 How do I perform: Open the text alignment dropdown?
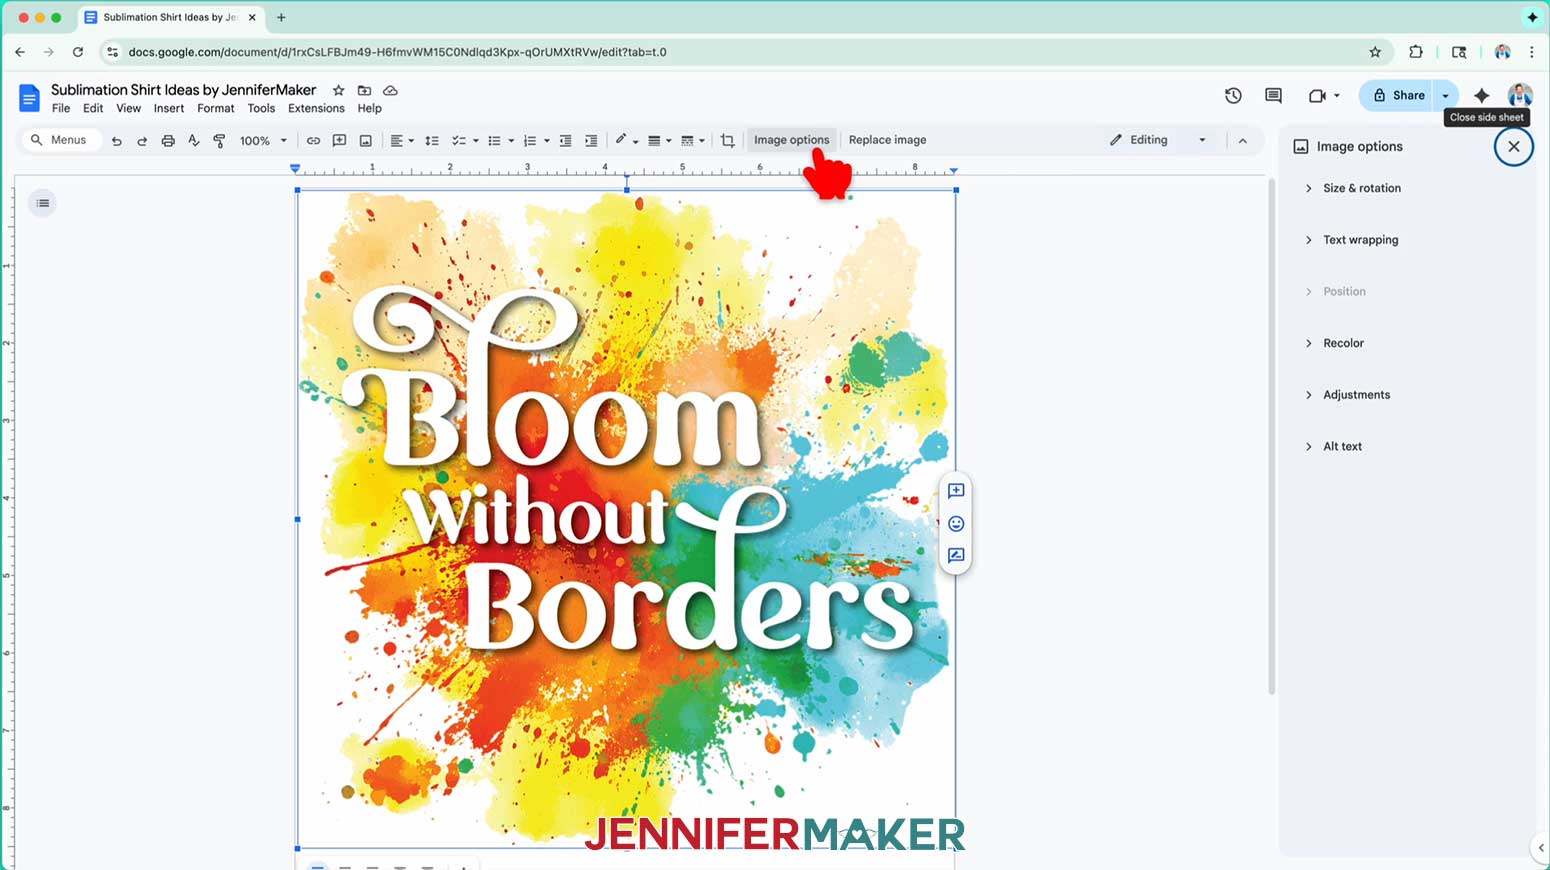(402, 141)
